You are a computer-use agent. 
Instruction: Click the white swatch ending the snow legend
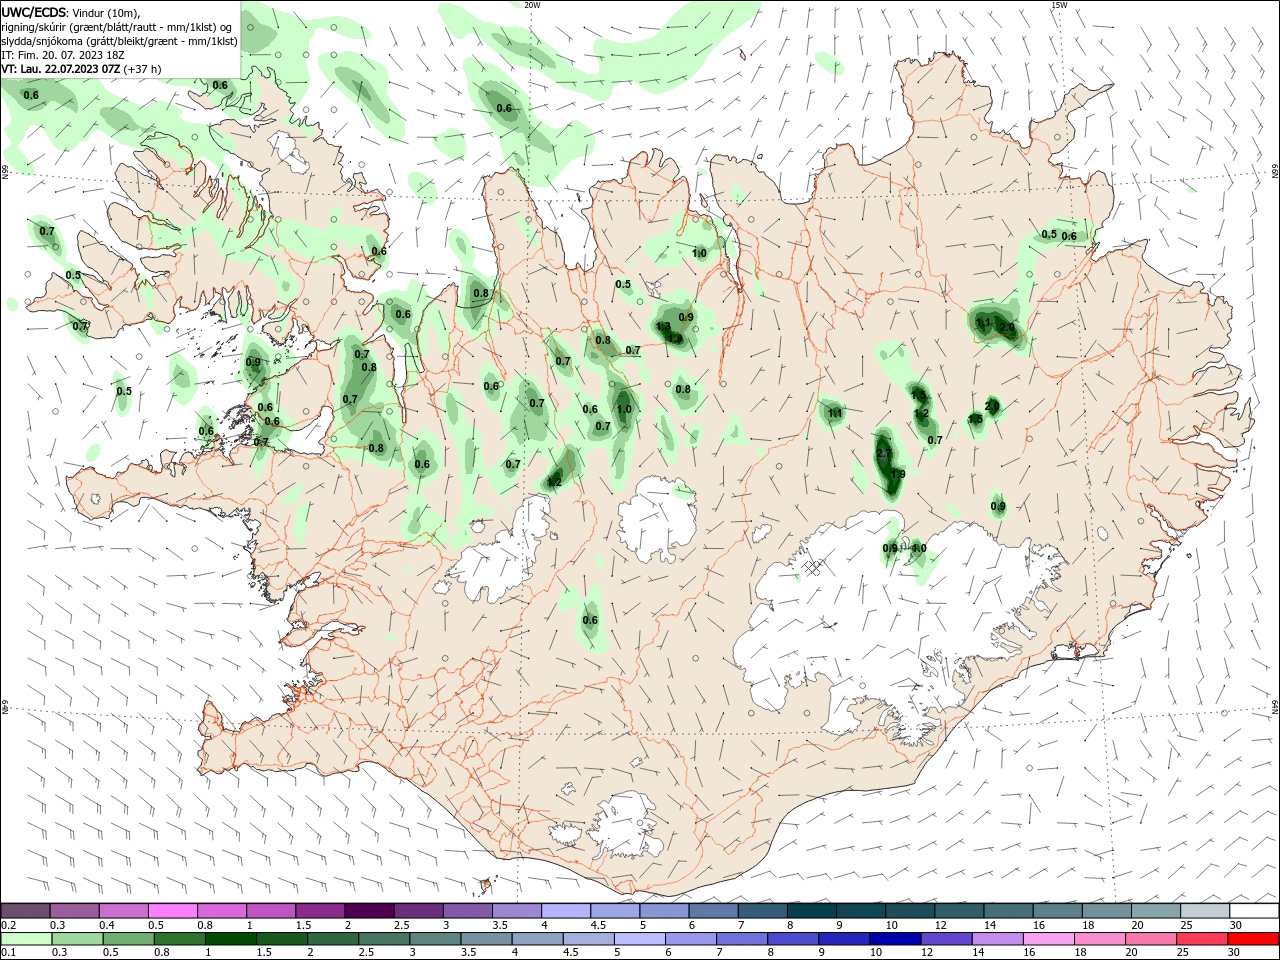pyautogui.click(x=1253, y=911)
